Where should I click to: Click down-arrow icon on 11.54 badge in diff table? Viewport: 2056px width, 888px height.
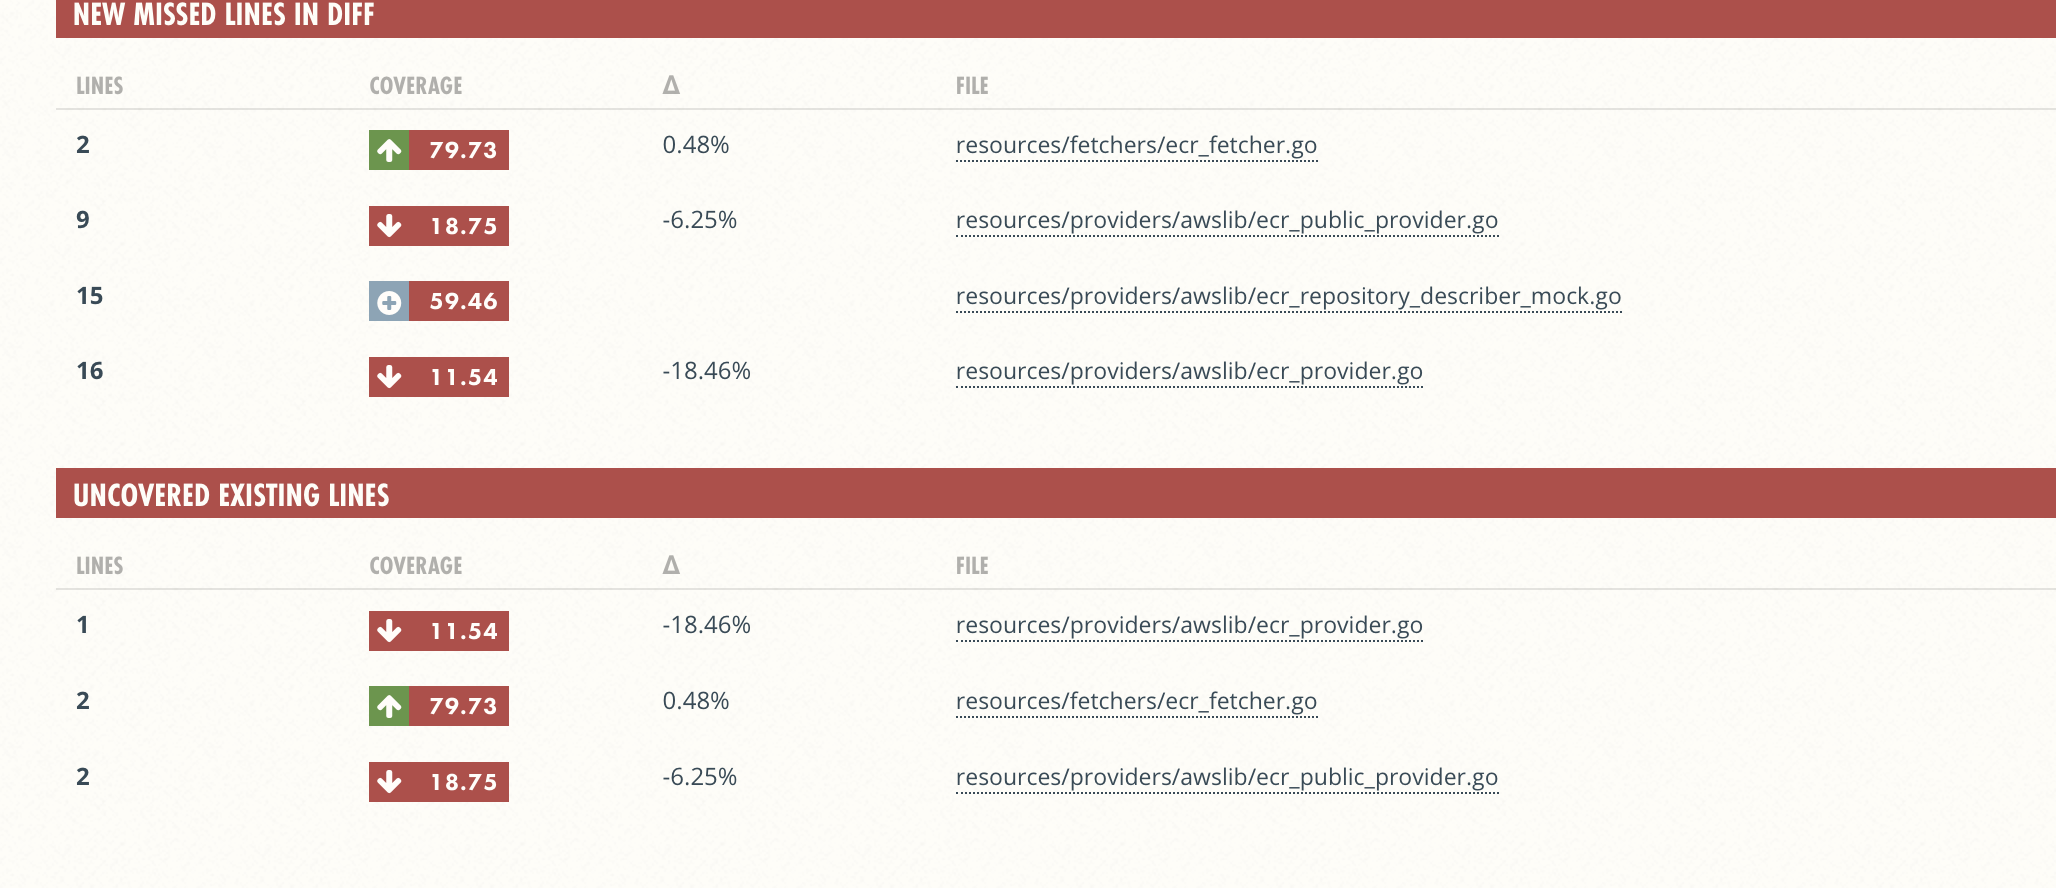(x=389, y=377)
